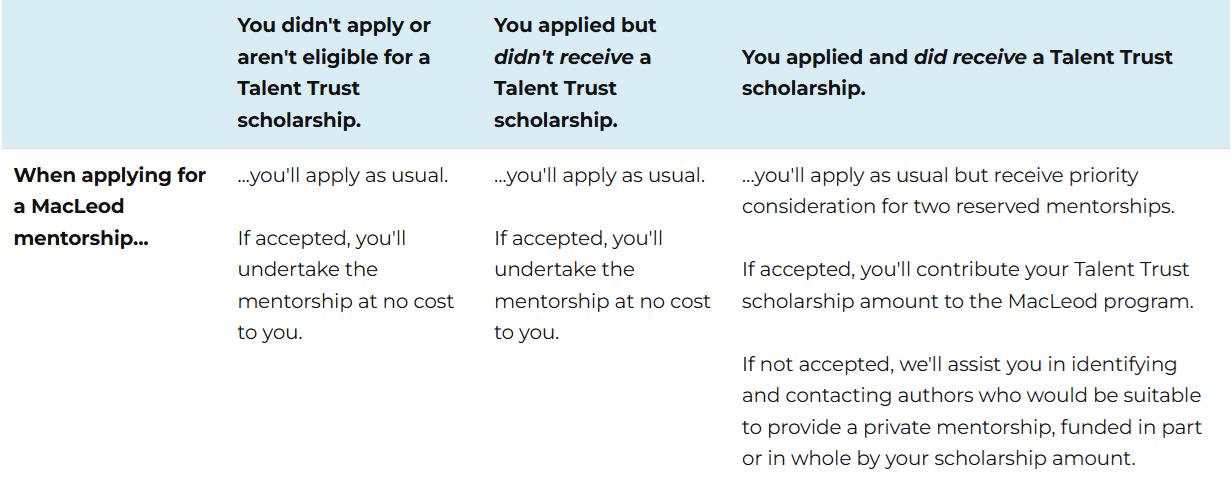
Task: Click the priority consideration paragraph for scholarship recipients
Action: pyautogui.click(x=957, y=191)
